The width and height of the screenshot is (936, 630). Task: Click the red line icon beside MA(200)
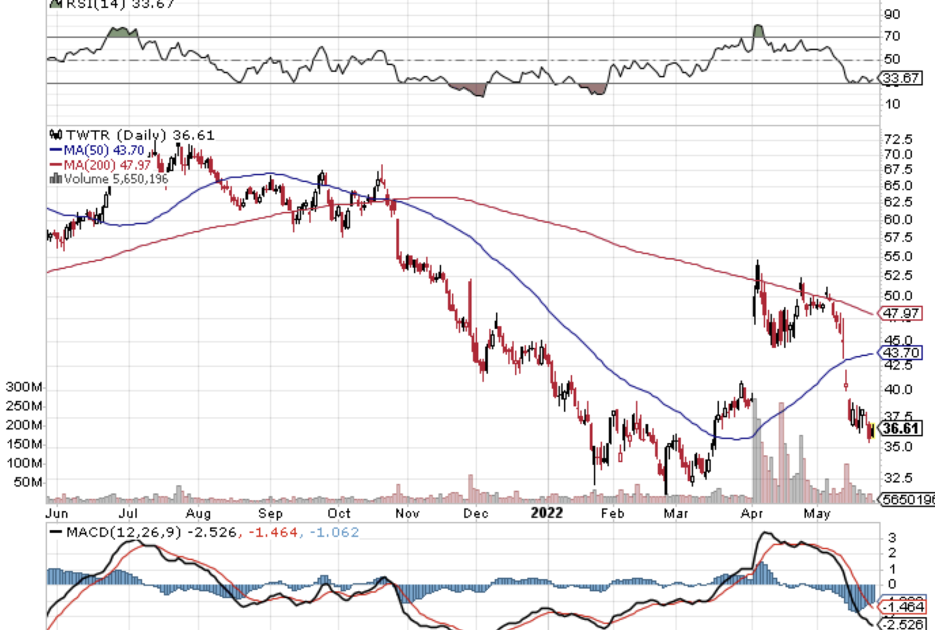pyautogui.click(x=55, y=164)
